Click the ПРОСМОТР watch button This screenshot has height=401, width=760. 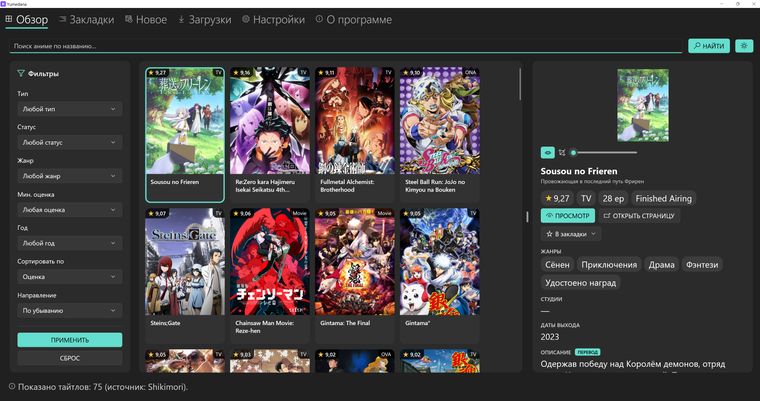click(x=568, y=216)
